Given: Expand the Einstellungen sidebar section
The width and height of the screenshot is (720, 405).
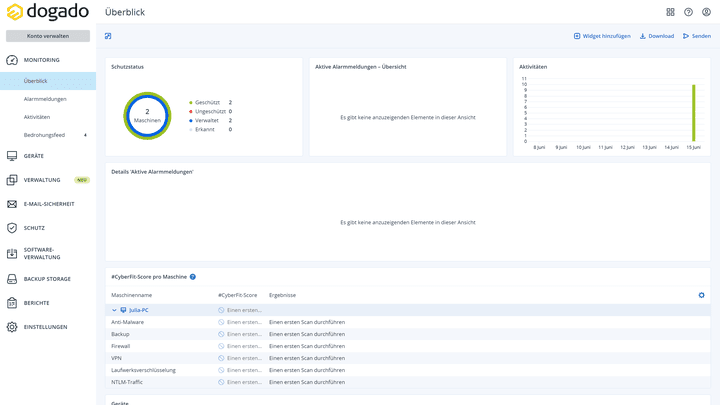Looking at the screenshot, I should pos(45,327).
